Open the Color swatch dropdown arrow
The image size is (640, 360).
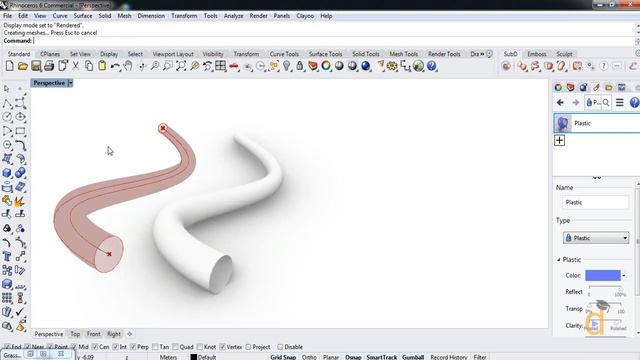point(624,276)
